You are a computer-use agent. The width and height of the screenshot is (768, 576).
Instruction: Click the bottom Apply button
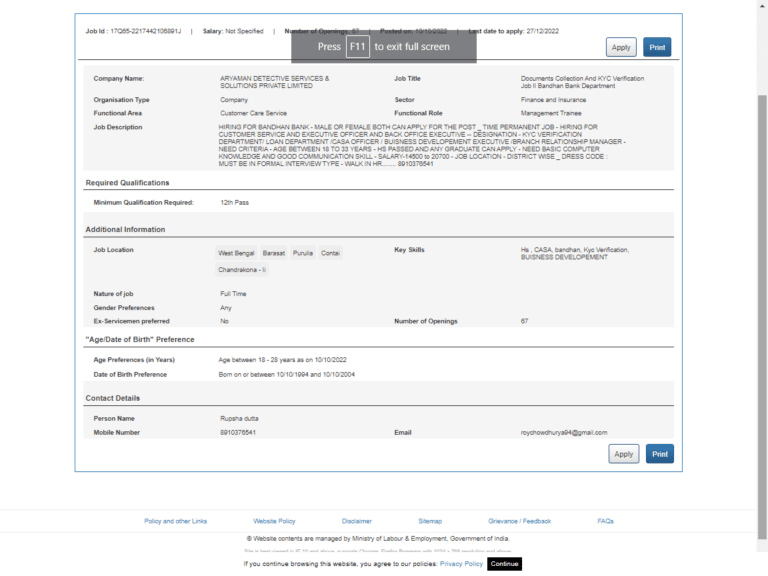[624, 454]
